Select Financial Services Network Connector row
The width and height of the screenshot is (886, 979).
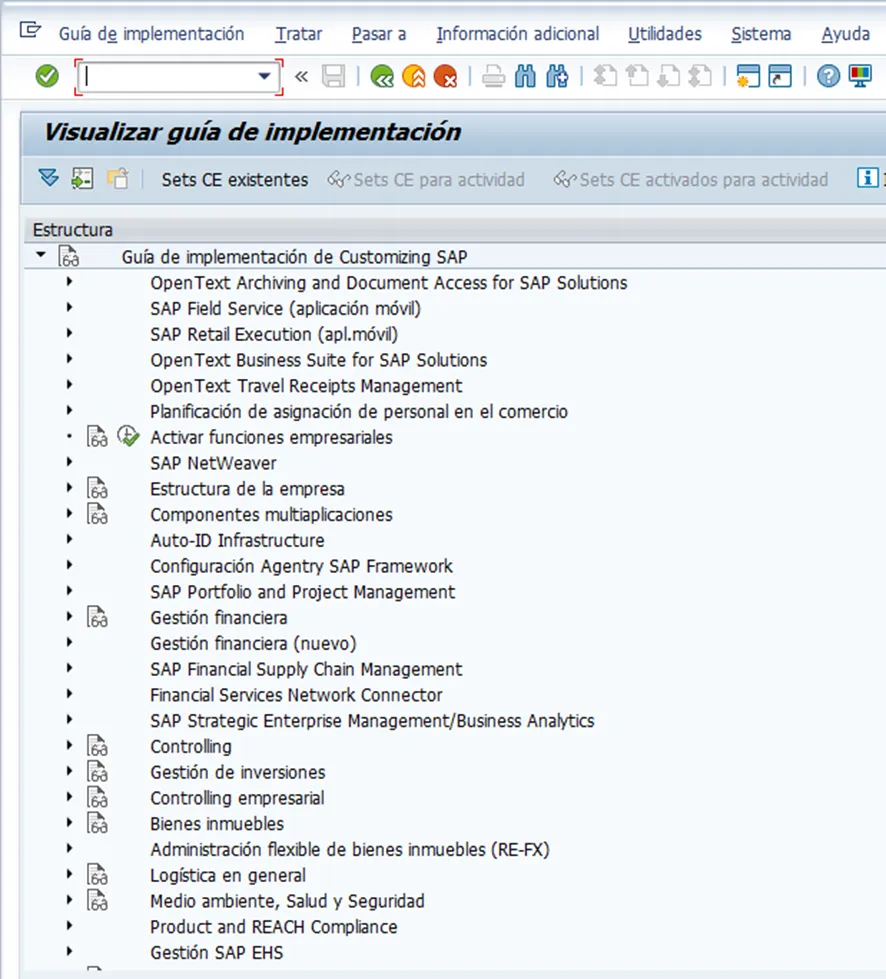click(x=296, y=694)
